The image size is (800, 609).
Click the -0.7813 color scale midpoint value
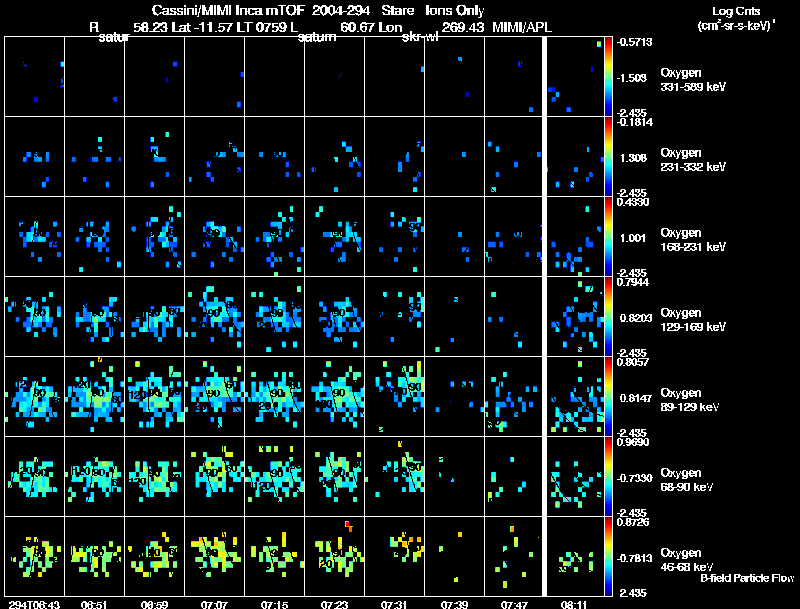(x=634, y=558)
